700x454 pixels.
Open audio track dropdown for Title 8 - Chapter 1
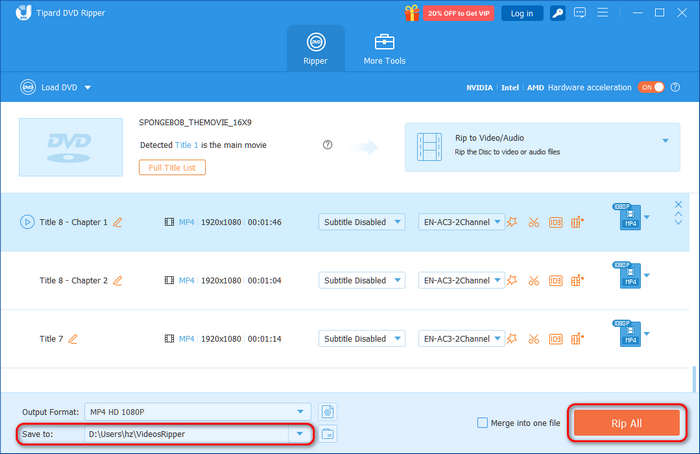[x=461, y=222]
